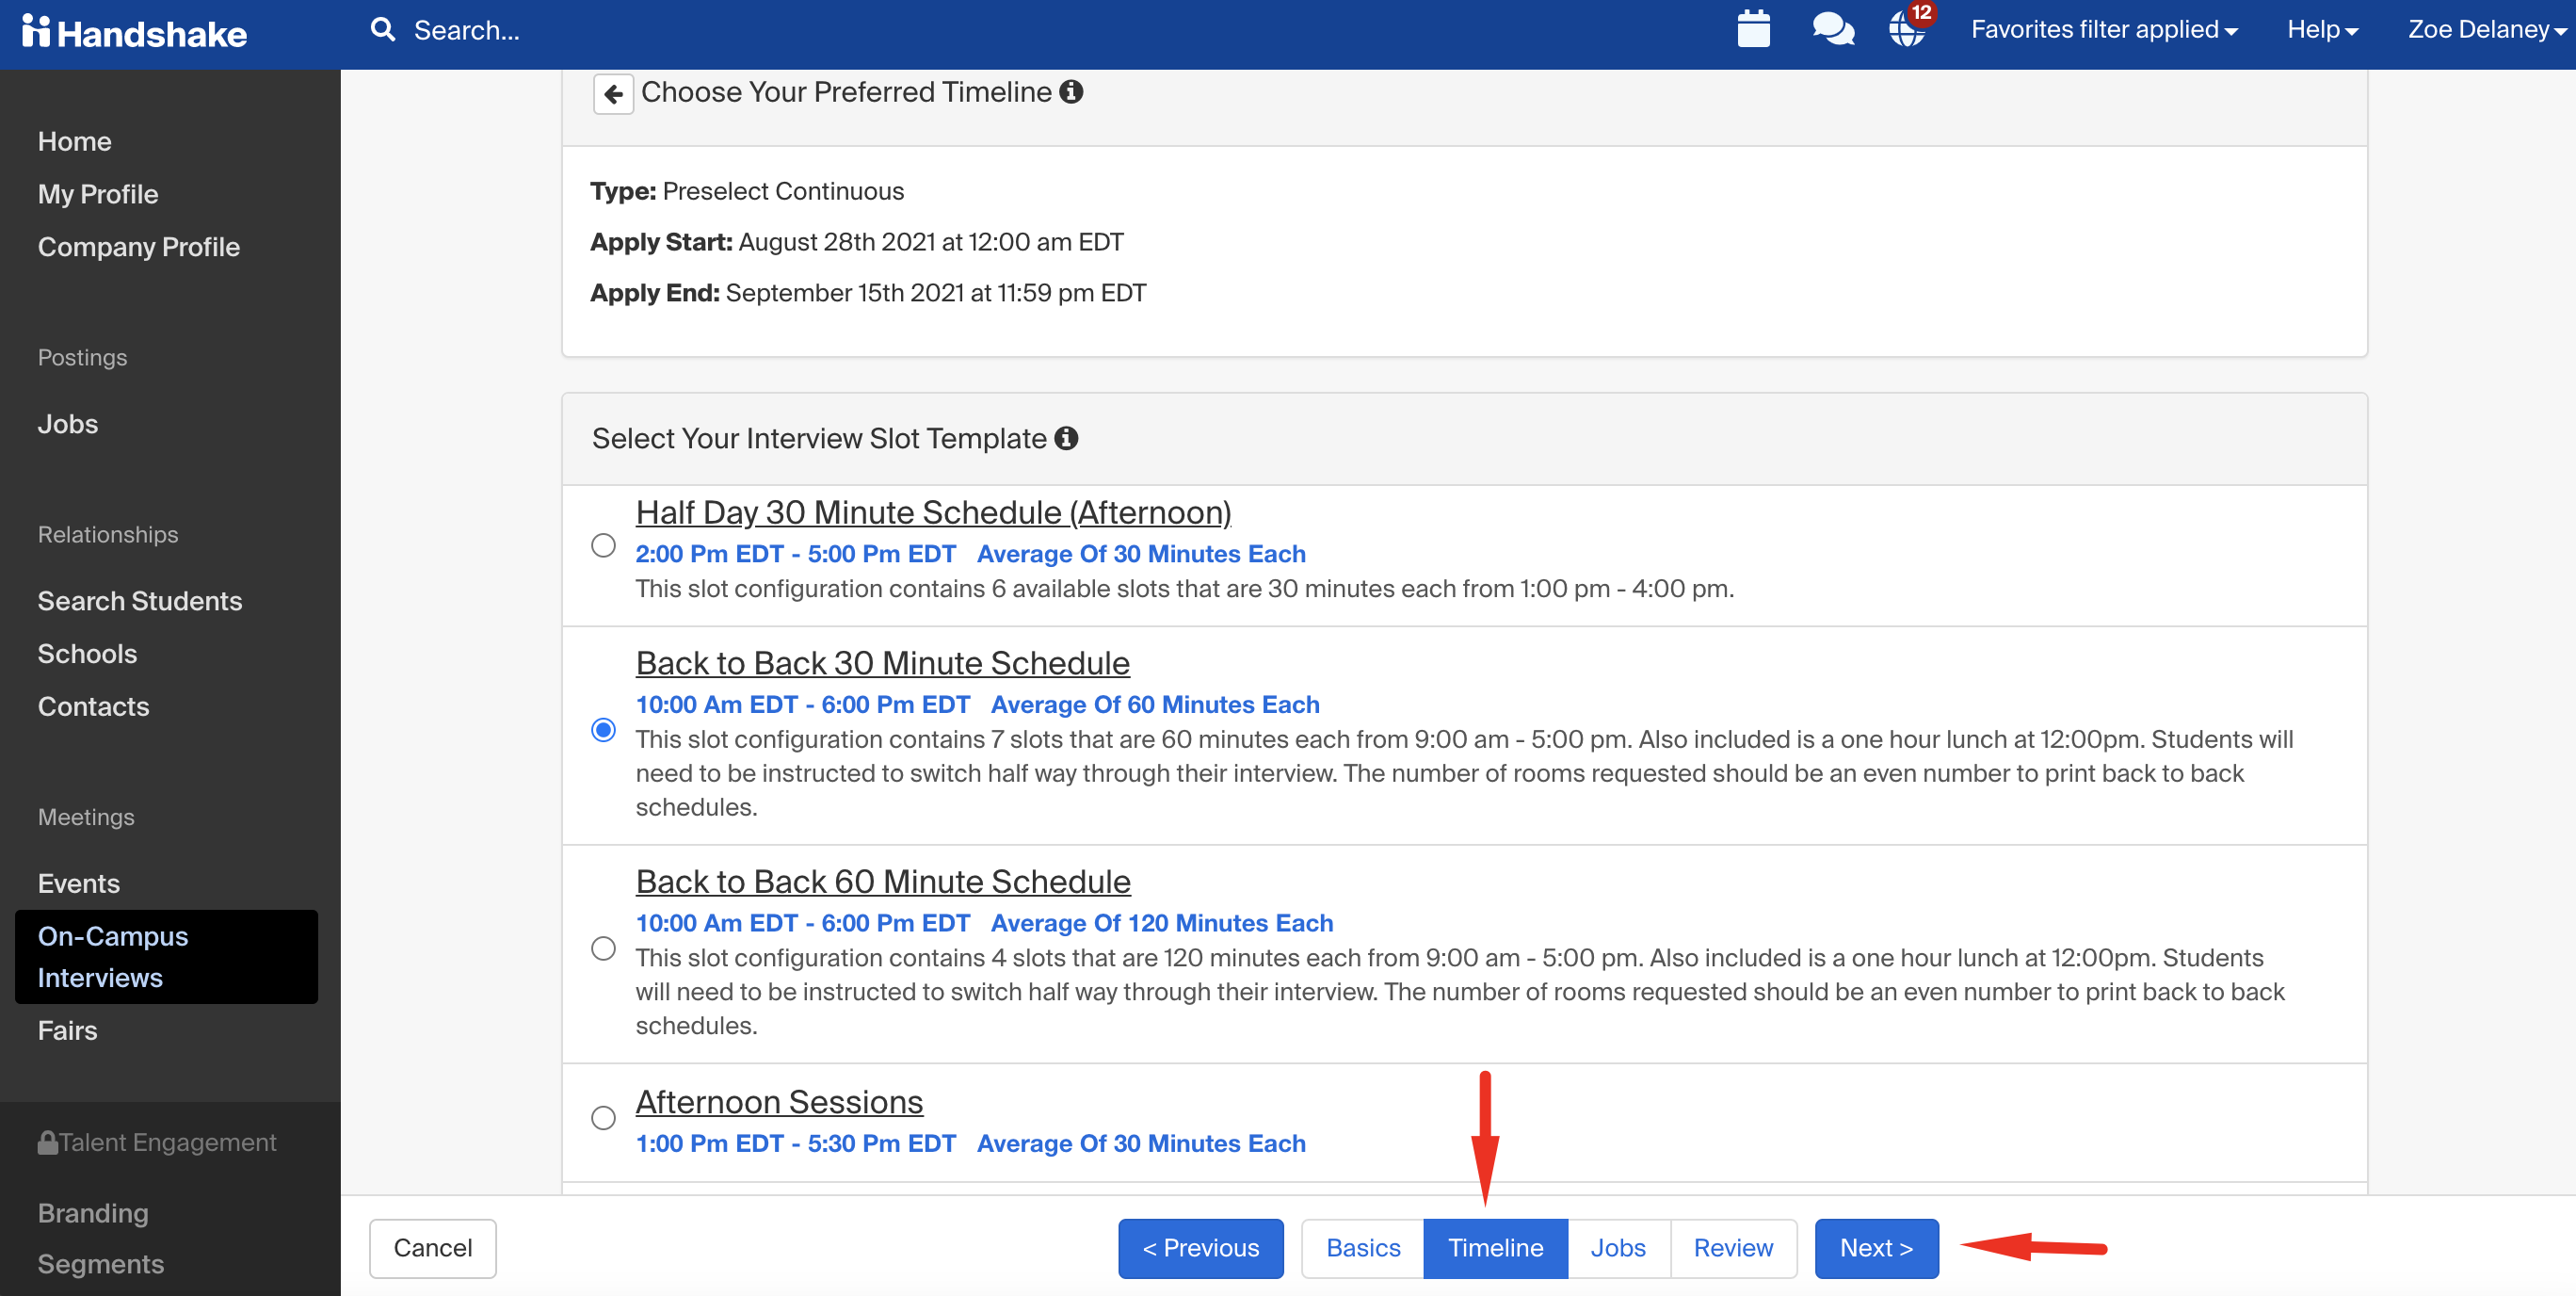The height and width of the screenshot is (1296, 2576).
Task: Click Talent Engagement sidebar heading
Action: [x=167, y=1142]
